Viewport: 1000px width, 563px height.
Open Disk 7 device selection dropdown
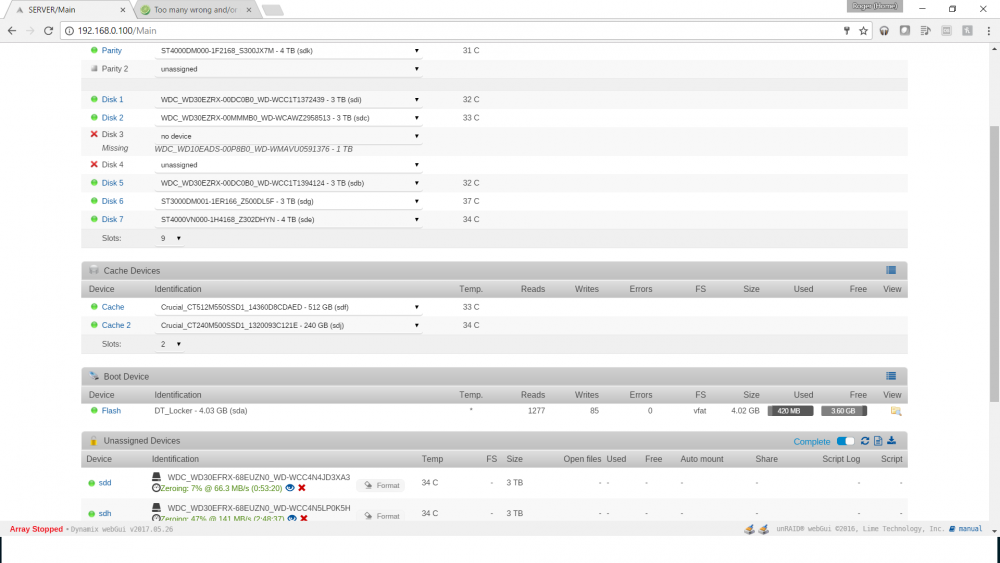[289, 219]
